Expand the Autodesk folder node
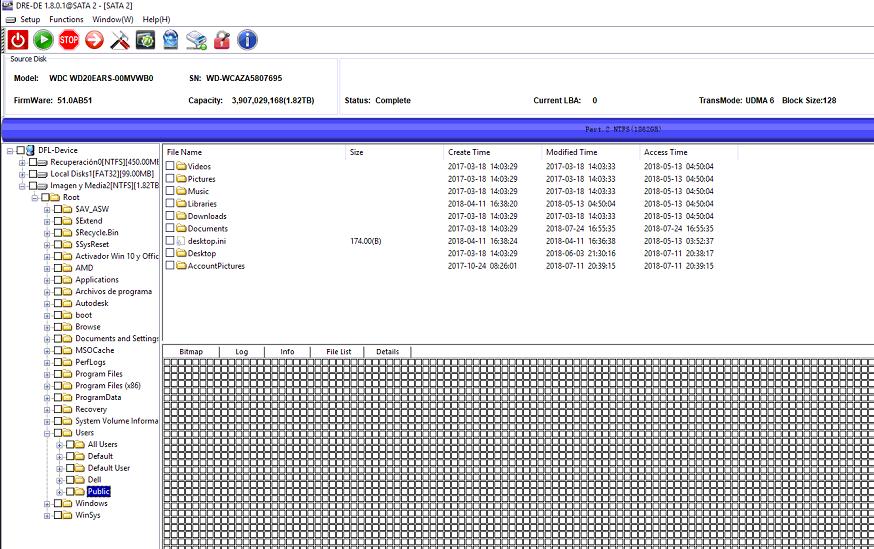 [x=47, y=303]
